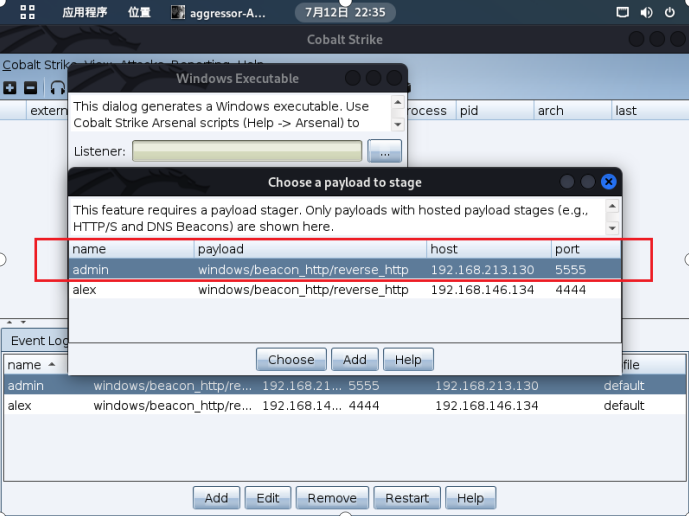
Task: Open the volume speaker tray icon
Action: (x=646, y=12)
